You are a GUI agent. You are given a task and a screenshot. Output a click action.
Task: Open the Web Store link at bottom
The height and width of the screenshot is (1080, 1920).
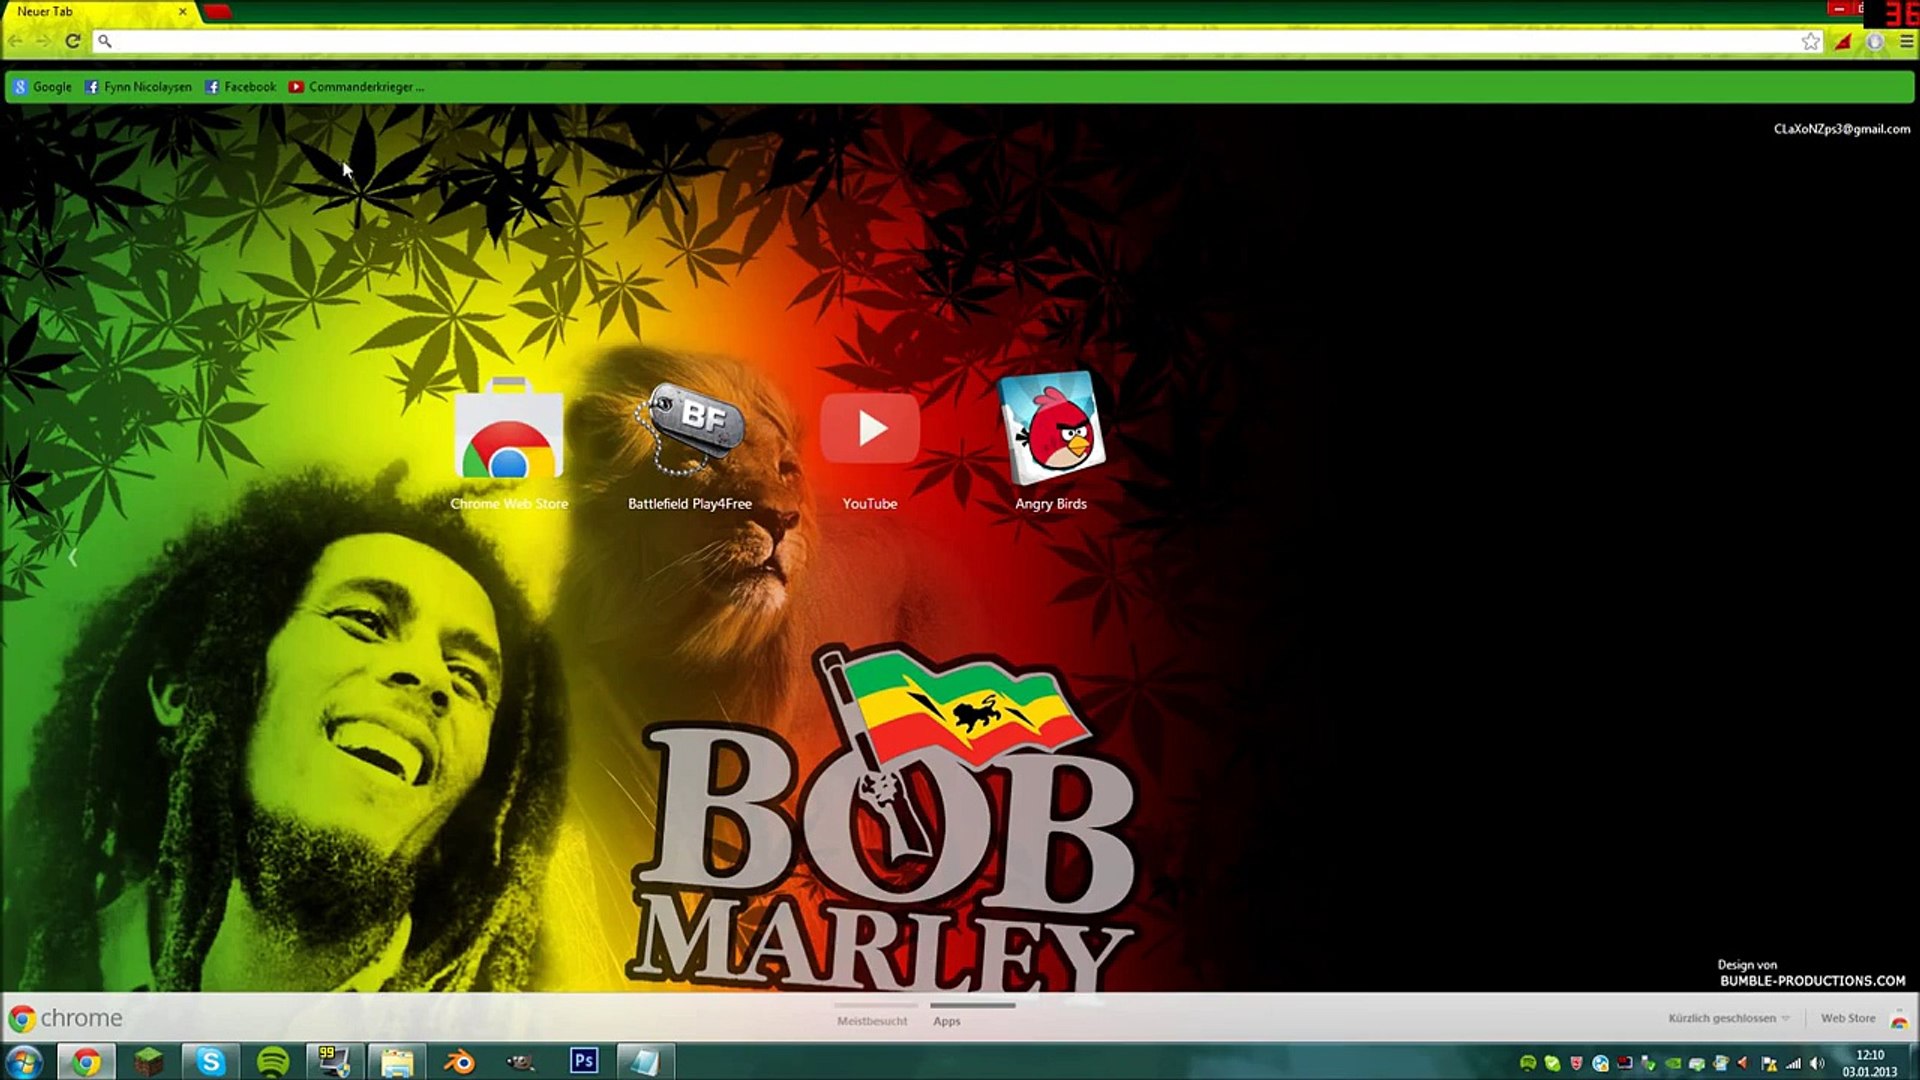(1847, 1018)
